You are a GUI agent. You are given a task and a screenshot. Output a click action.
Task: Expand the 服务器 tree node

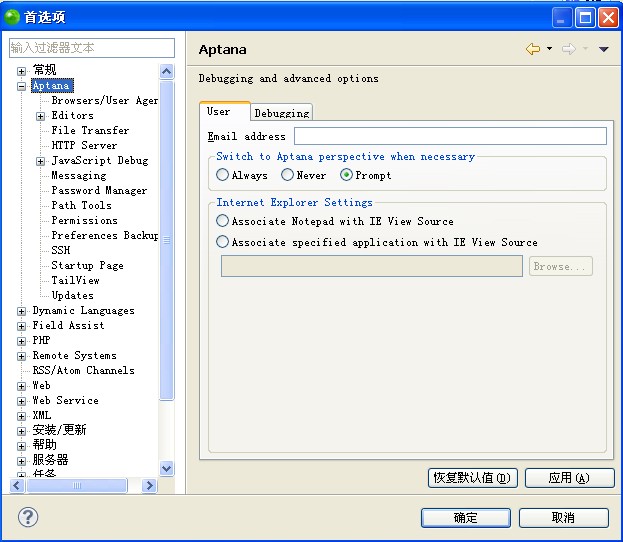tap(21, 461)
